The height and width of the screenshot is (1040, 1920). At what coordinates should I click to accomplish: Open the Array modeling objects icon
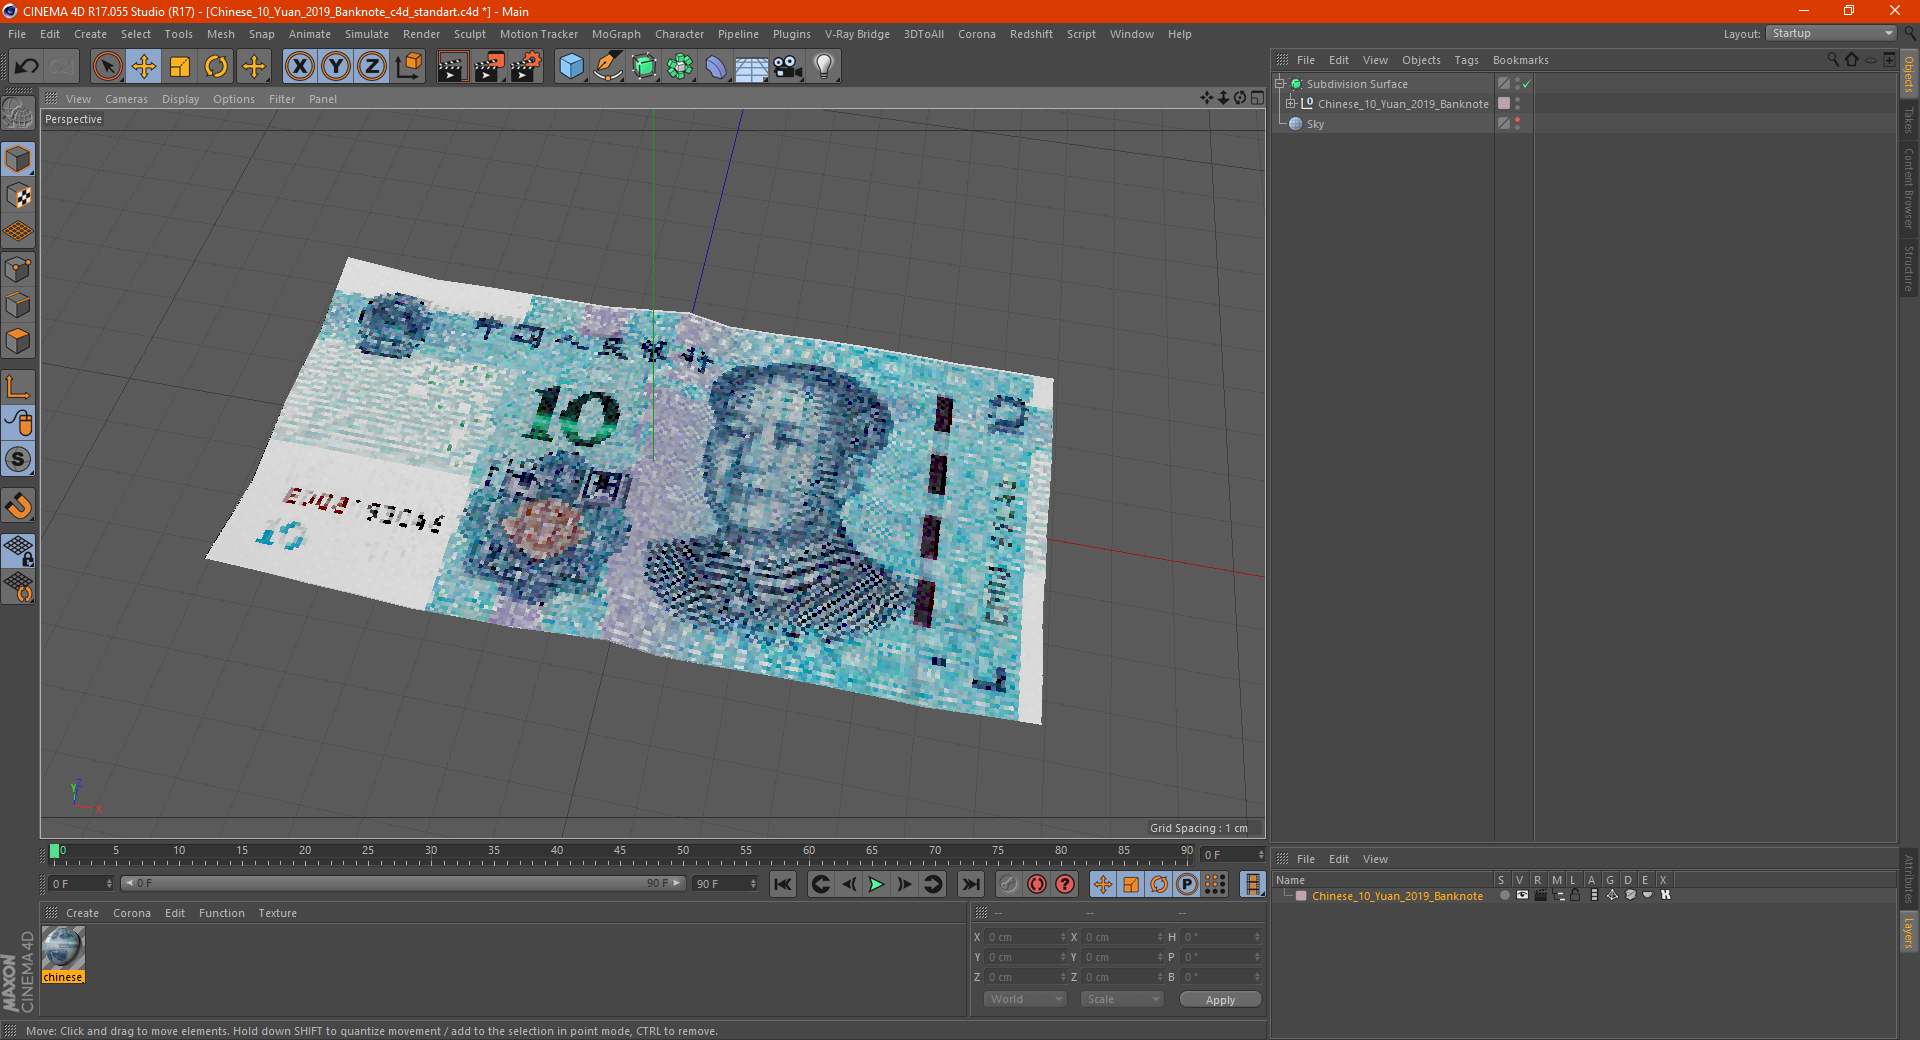click(x=680, y=67)
